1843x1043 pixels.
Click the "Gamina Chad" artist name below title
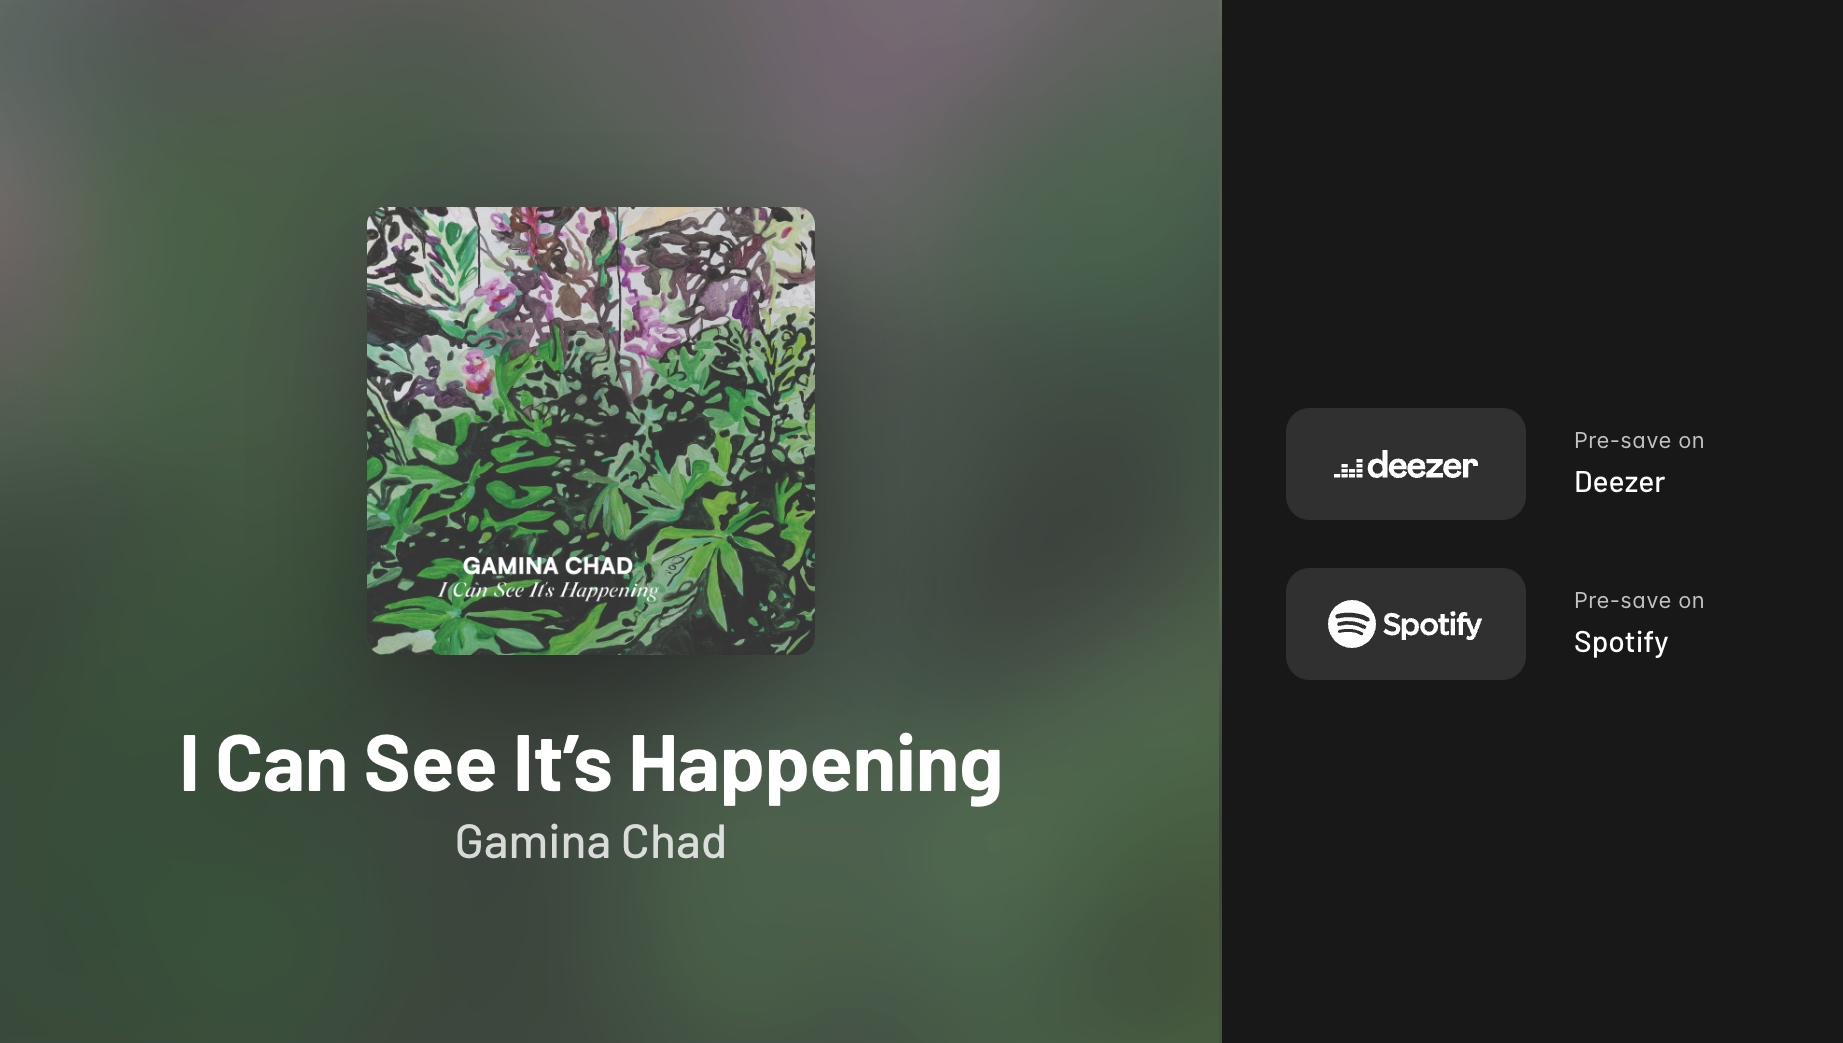click(590, 842)
